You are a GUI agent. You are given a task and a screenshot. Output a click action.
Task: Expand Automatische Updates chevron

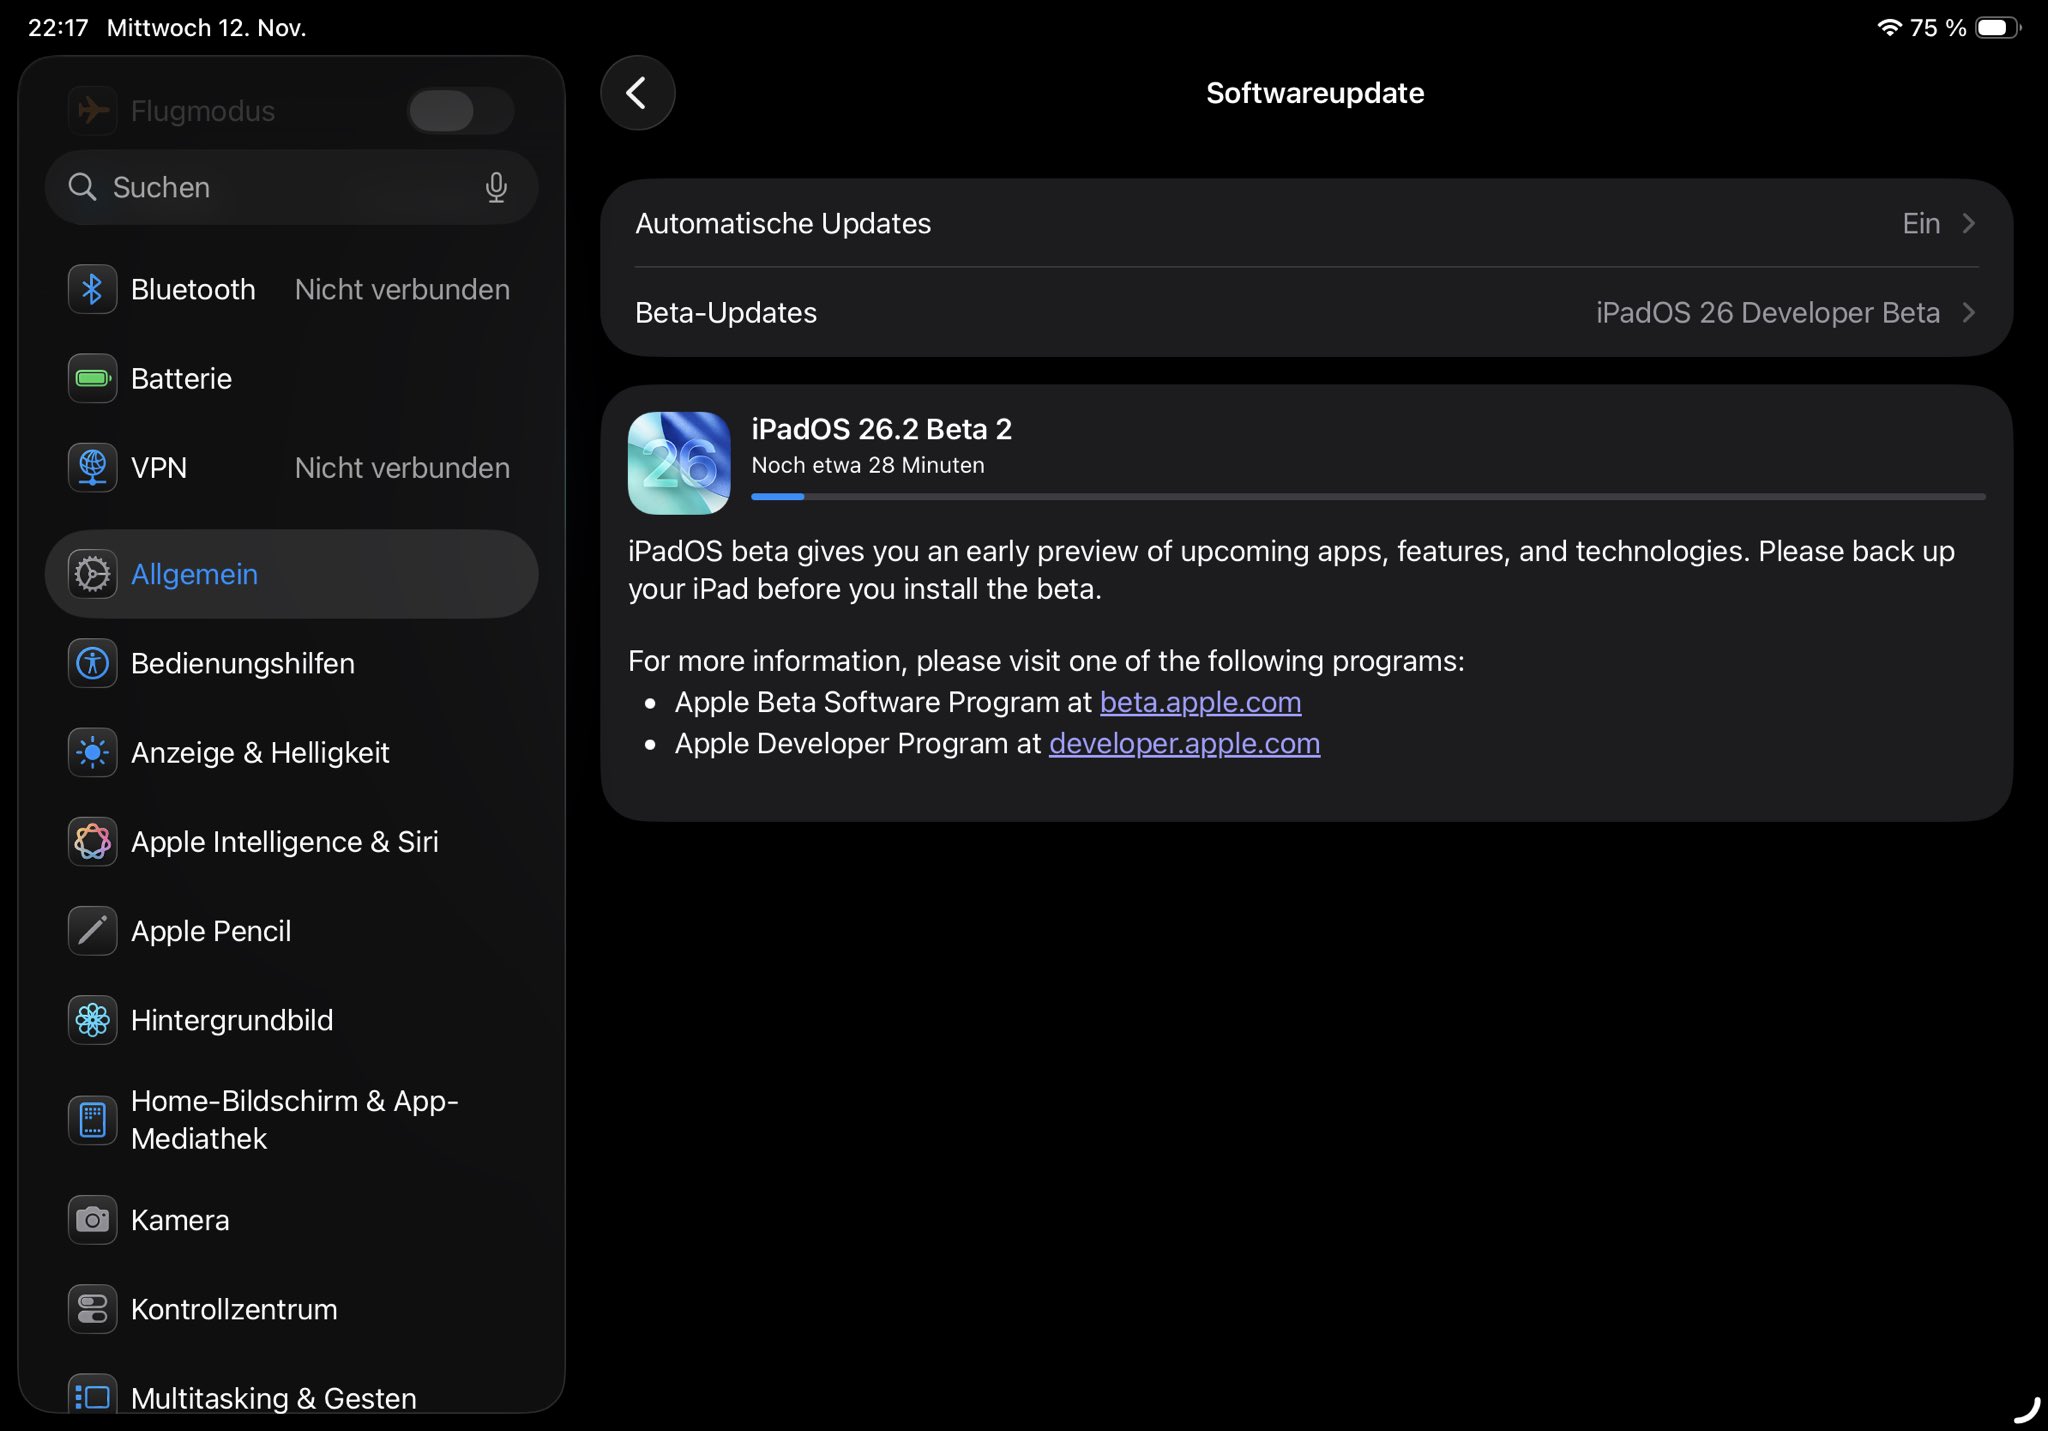tap(1968, 223)
